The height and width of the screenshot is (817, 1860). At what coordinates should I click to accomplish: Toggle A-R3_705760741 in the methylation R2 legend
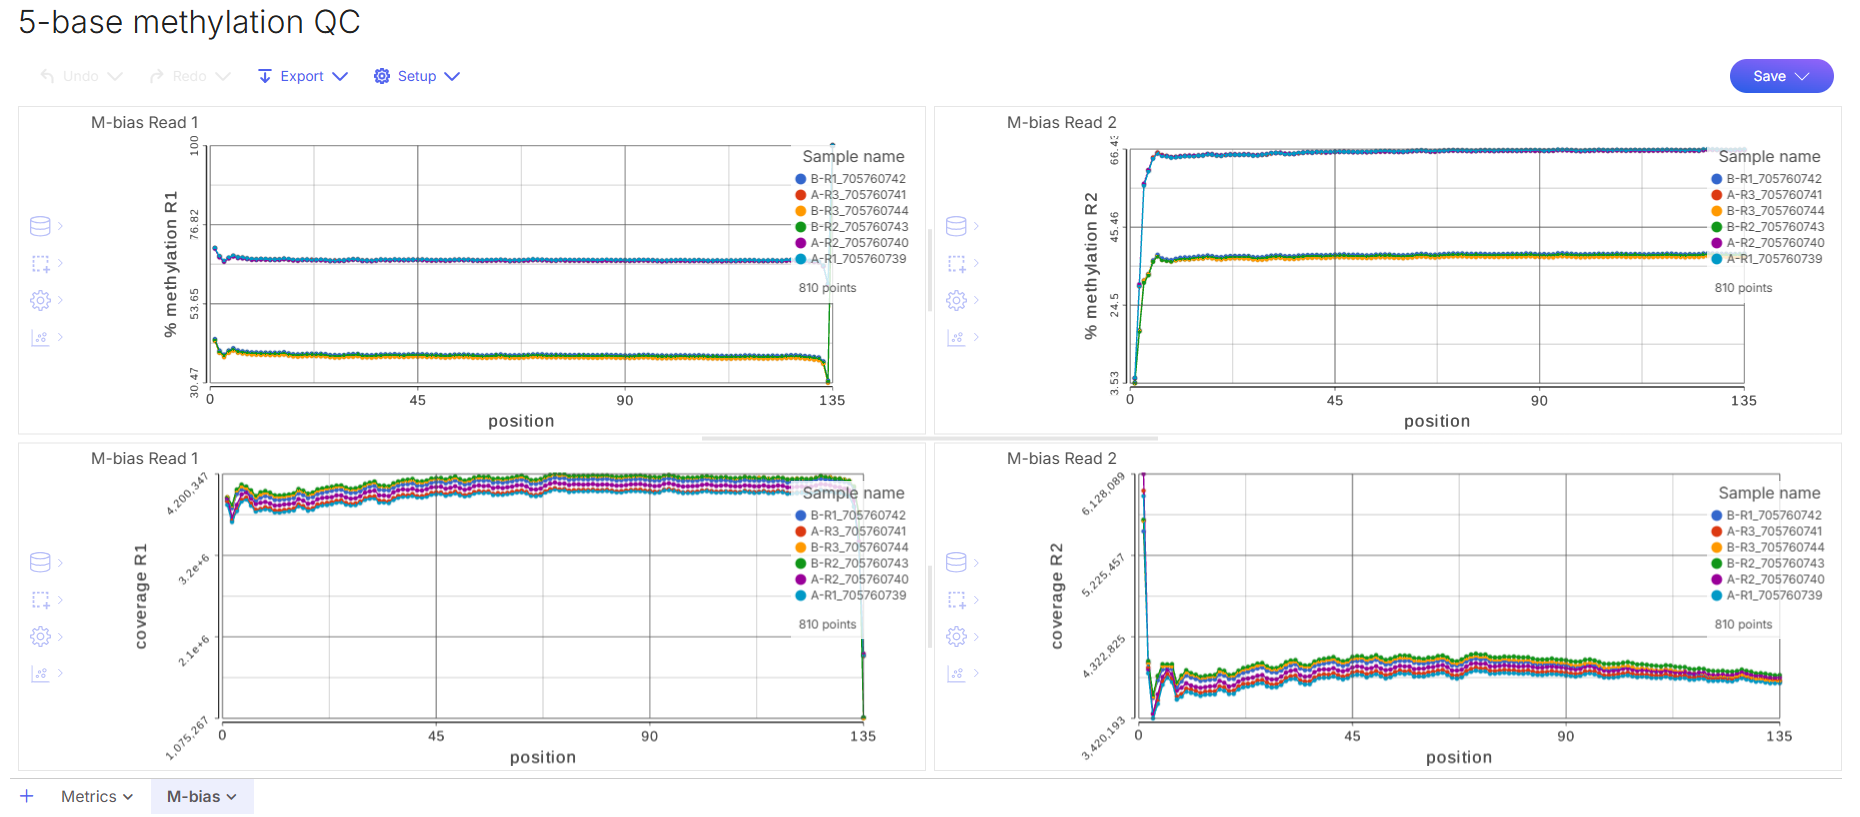pos(1773,195)
